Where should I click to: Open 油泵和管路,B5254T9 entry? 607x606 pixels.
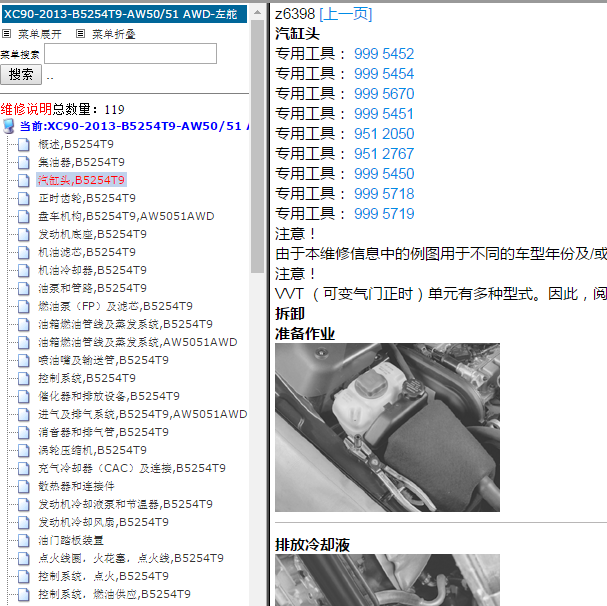click(92, 288)
